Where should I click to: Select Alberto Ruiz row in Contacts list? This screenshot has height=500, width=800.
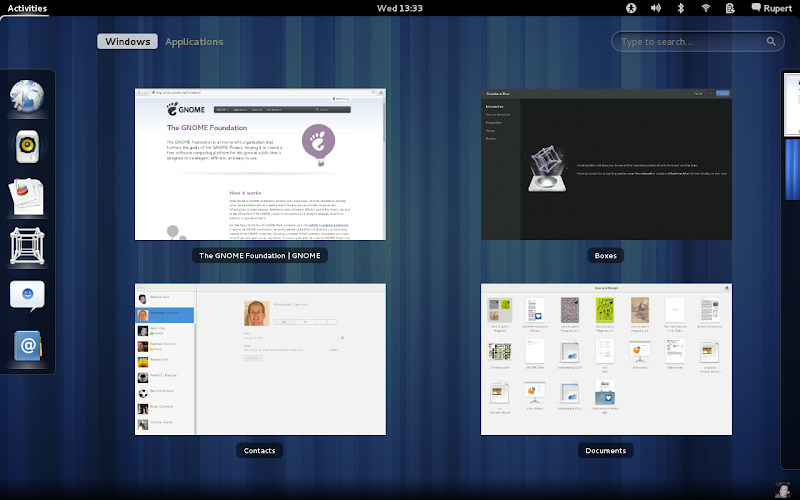coord(164,298)
